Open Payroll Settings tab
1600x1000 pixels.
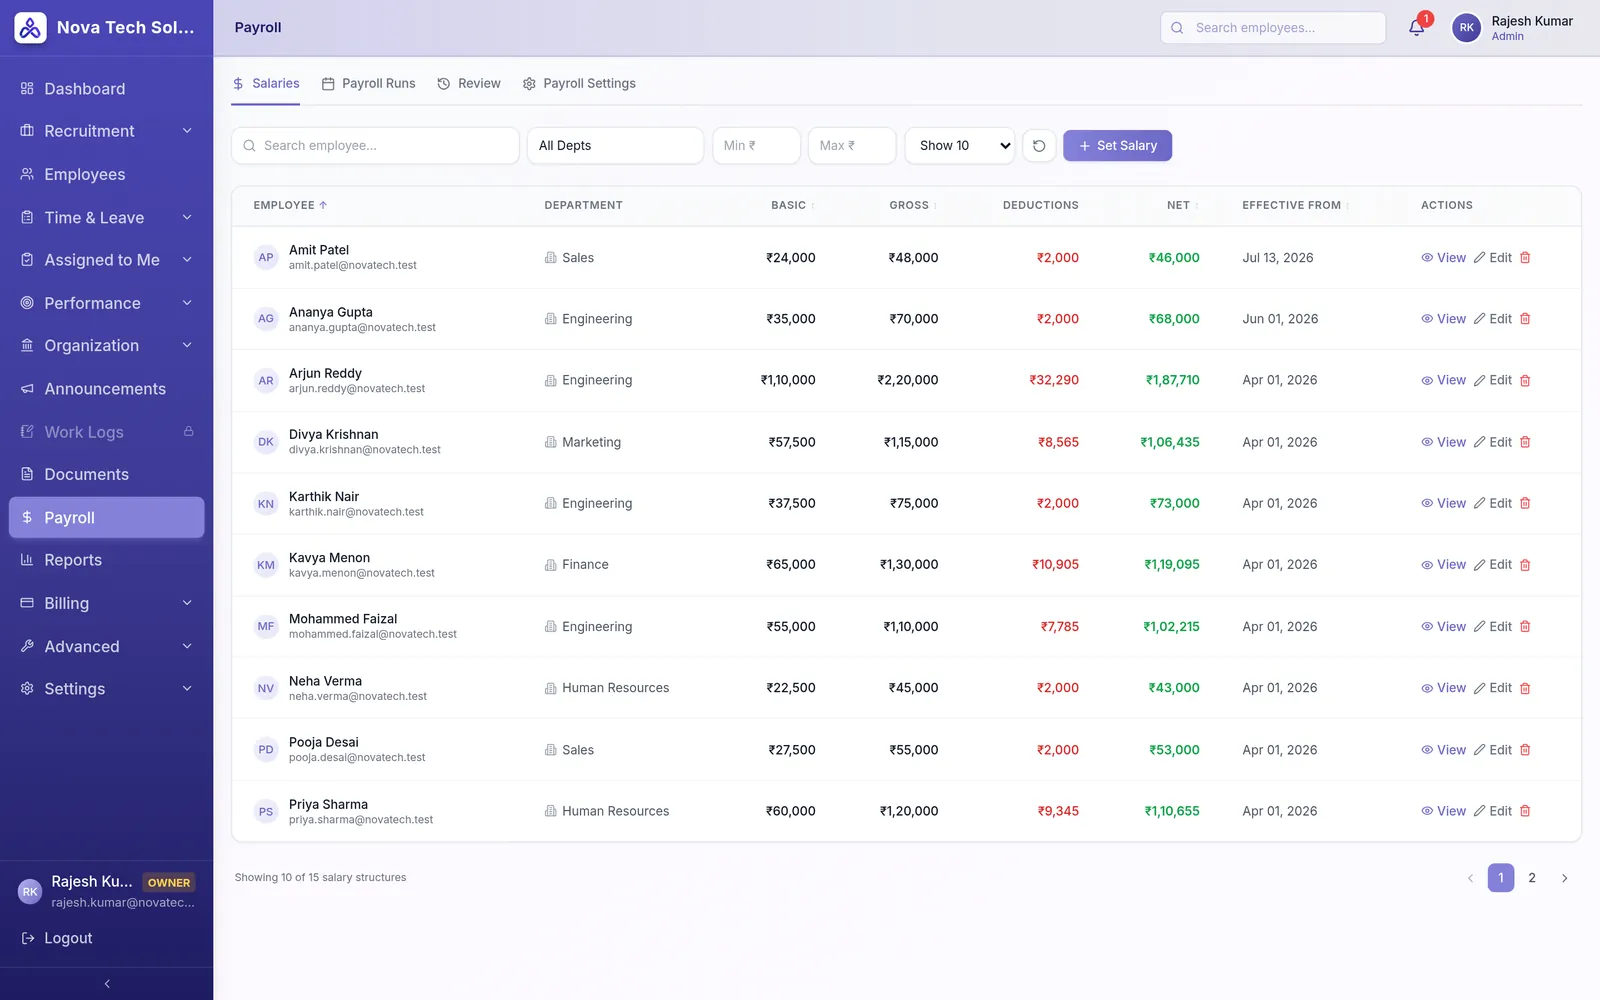click(579, 84)
